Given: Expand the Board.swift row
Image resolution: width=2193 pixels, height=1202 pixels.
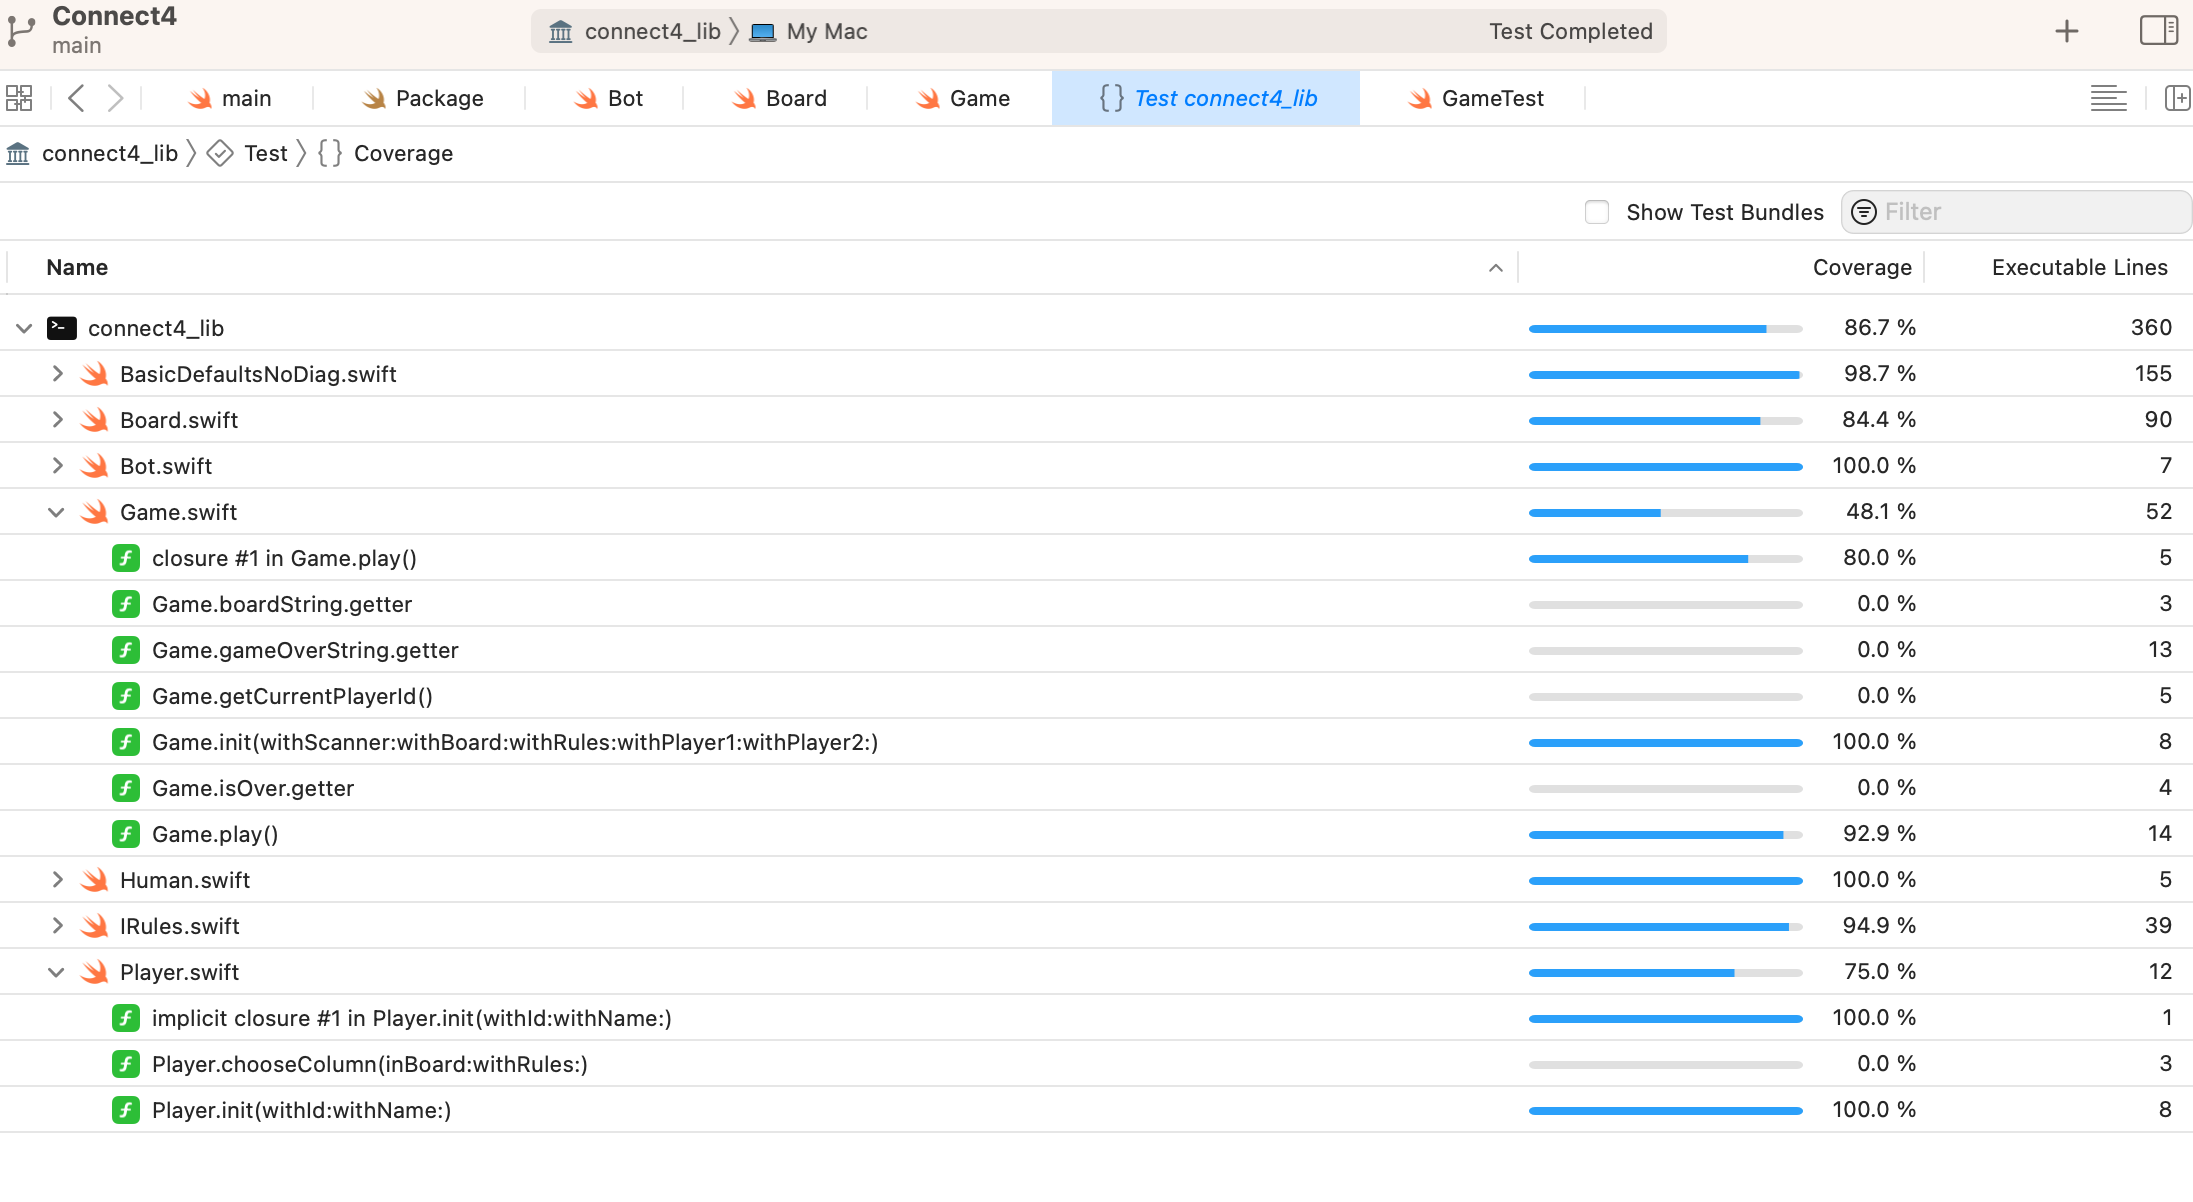Looking at the screenshot, I should click(x=57, y=420).
